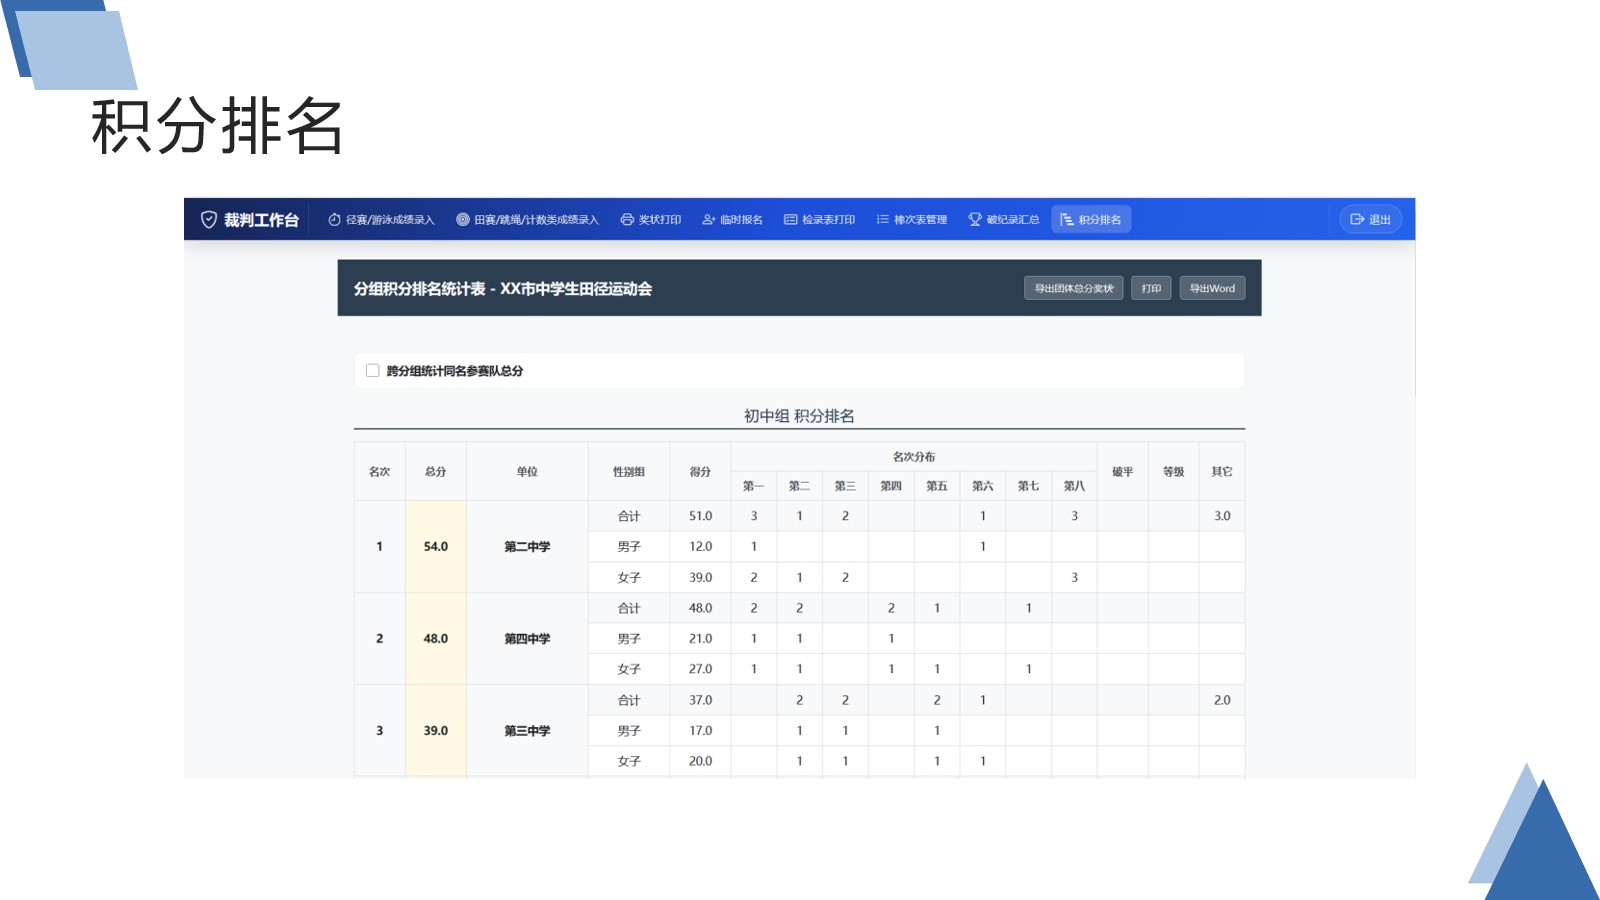1600x900 pixels.
Task: Click the 名次分布 group header
Action: (914, 457)
